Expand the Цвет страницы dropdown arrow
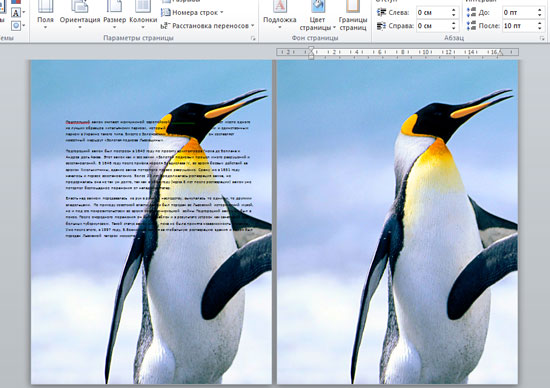This screenshot has height=388, width=550. 334,27
